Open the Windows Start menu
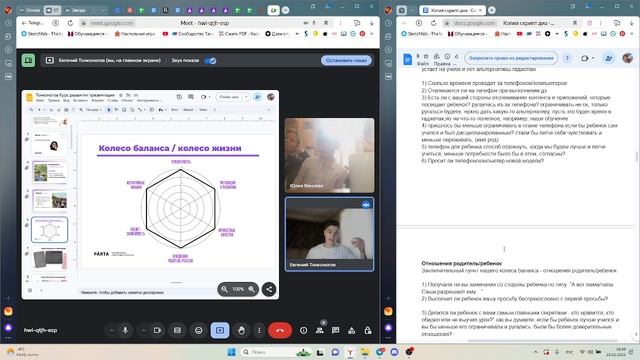 point(231,352)
